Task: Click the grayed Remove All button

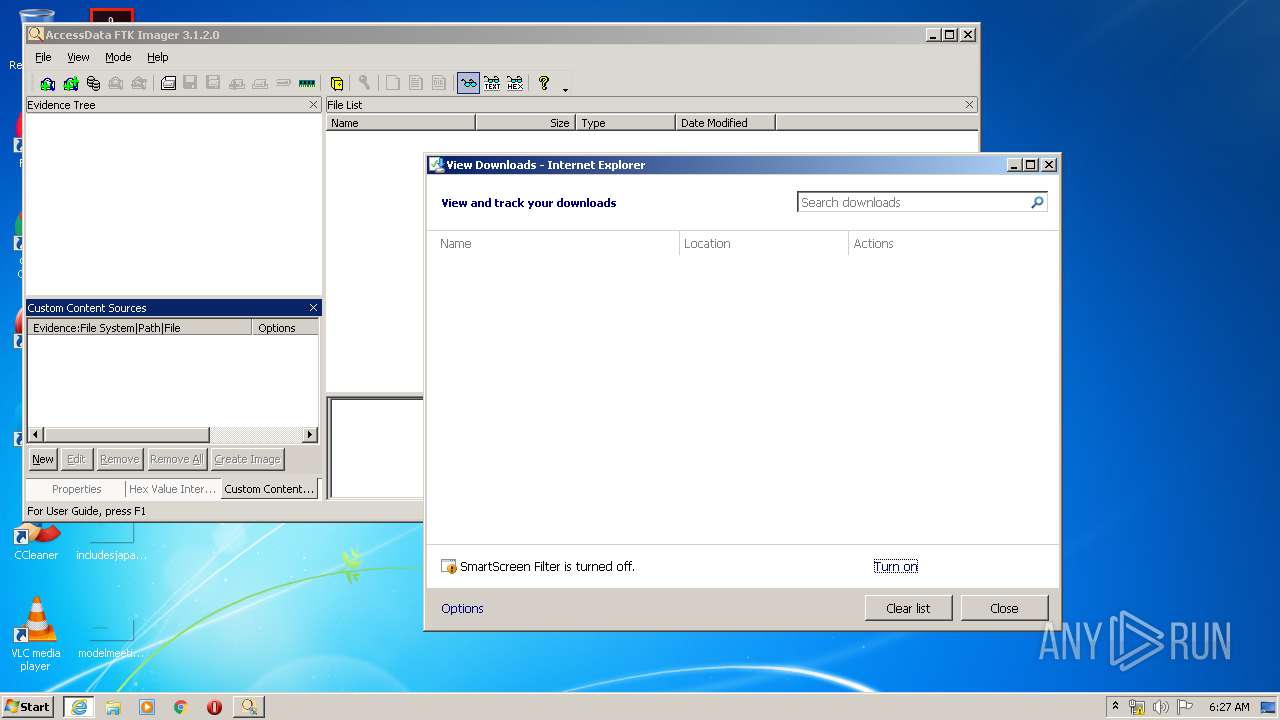Action: click(x=176, y=459)
